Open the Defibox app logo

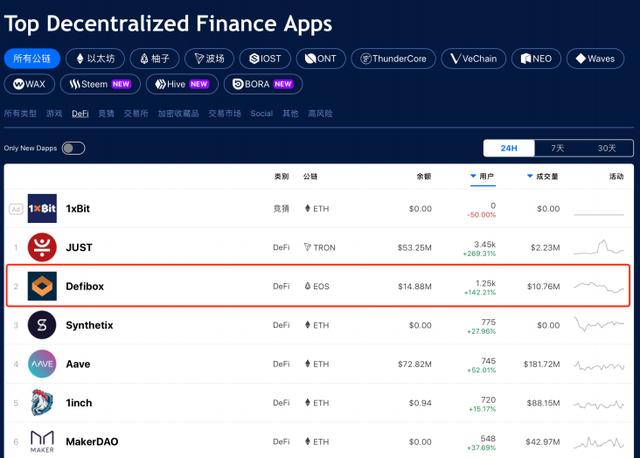click(x=42, y=286)
